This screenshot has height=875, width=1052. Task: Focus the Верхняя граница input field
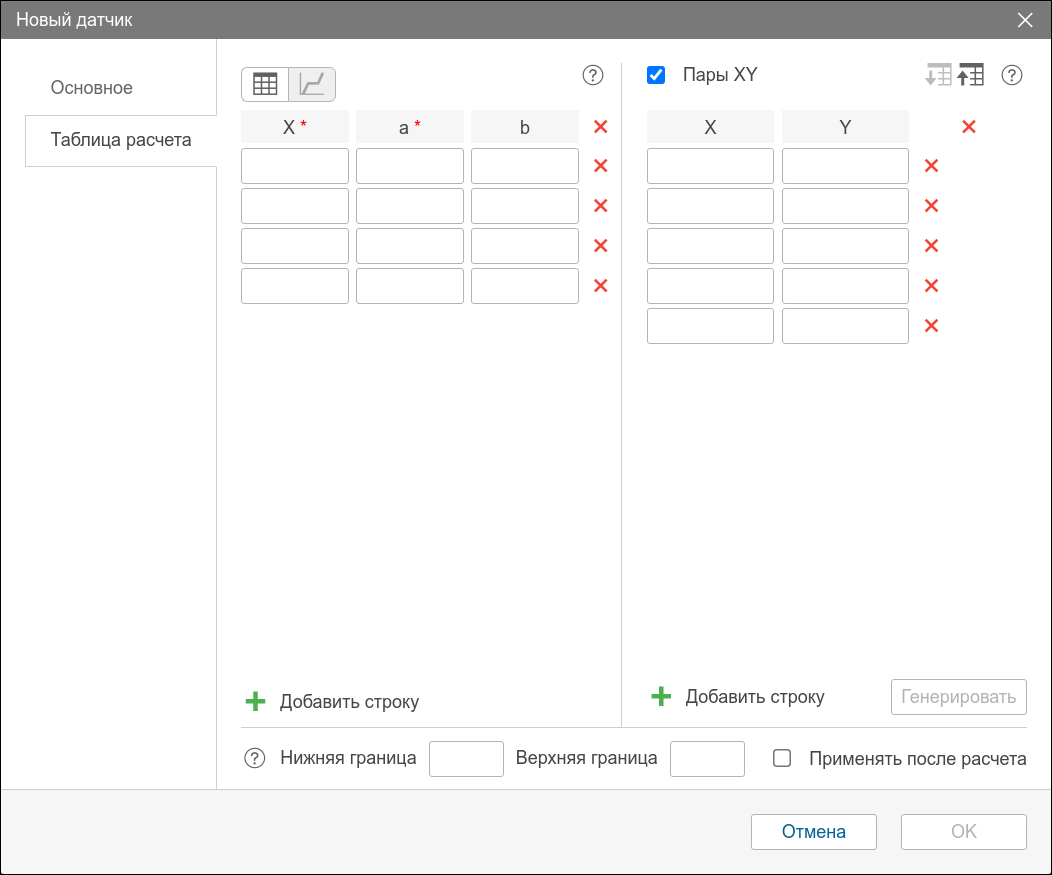click(707, 759)
